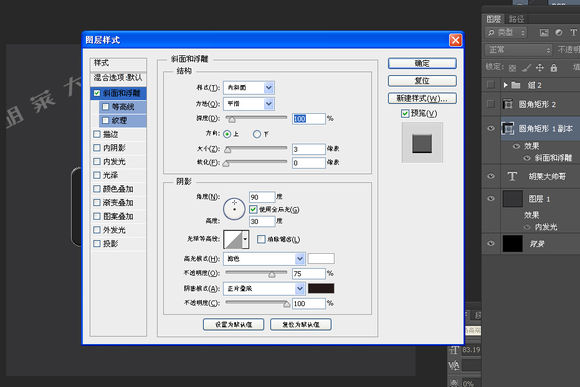
Task: Click the 确定 button
Action: [422, 63]
